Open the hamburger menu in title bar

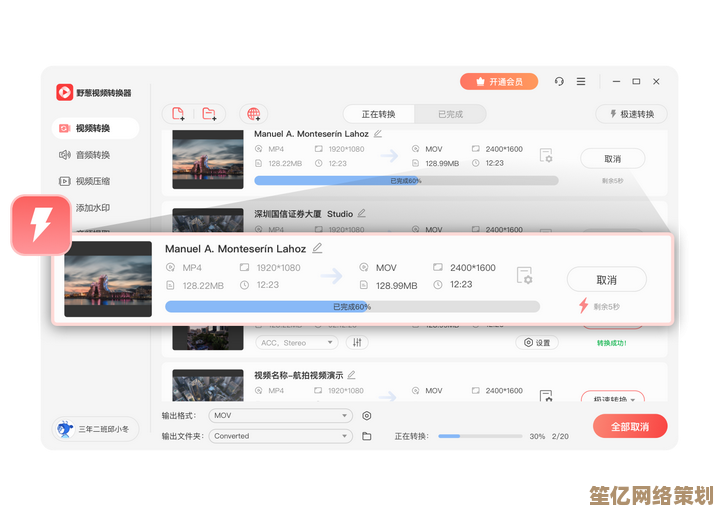[583, 81]
